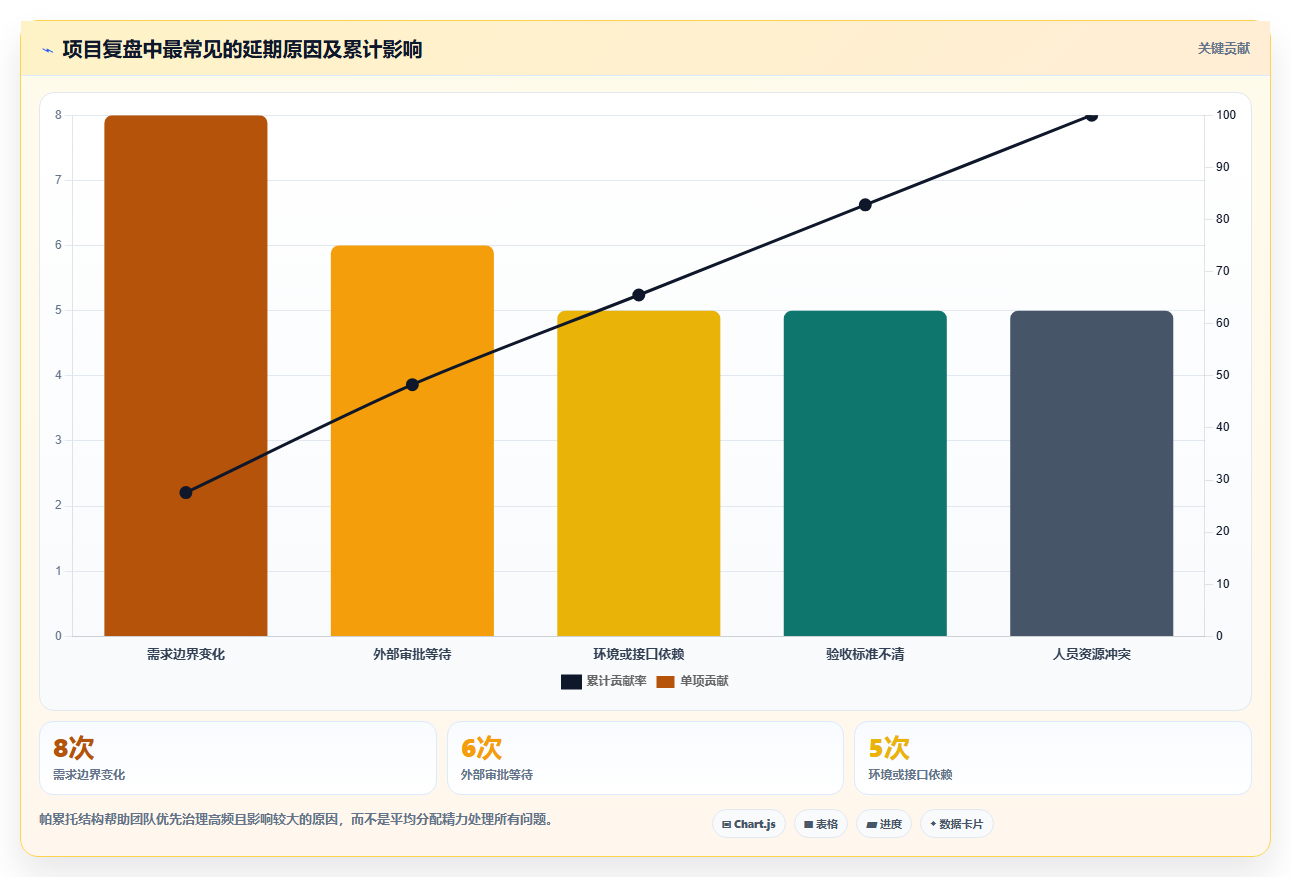Image resolution: width=1291 pixels, height=877 pixels.
Task: Click the line point on 验收标准不清 bar
Action: click(x=865, y=205)
